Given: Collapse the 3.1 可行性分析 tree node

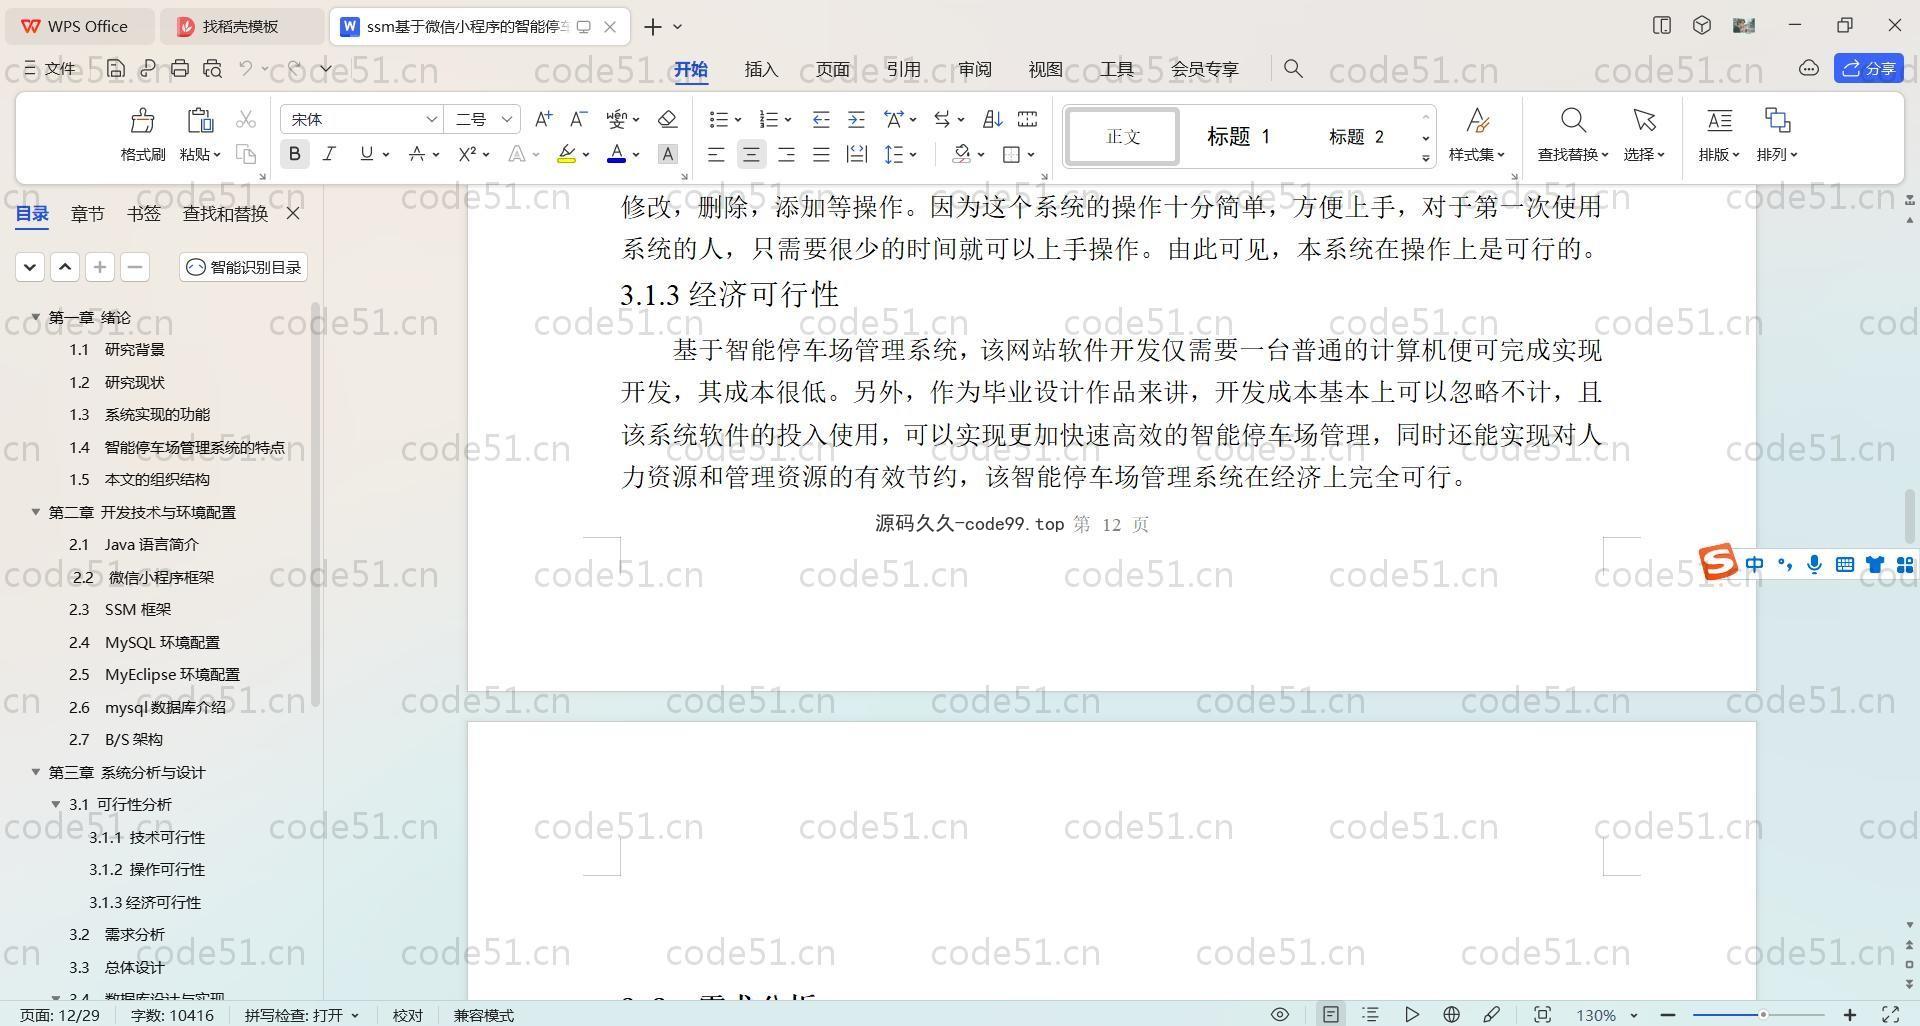Looking at the screenshot, I should coord(56,804).
